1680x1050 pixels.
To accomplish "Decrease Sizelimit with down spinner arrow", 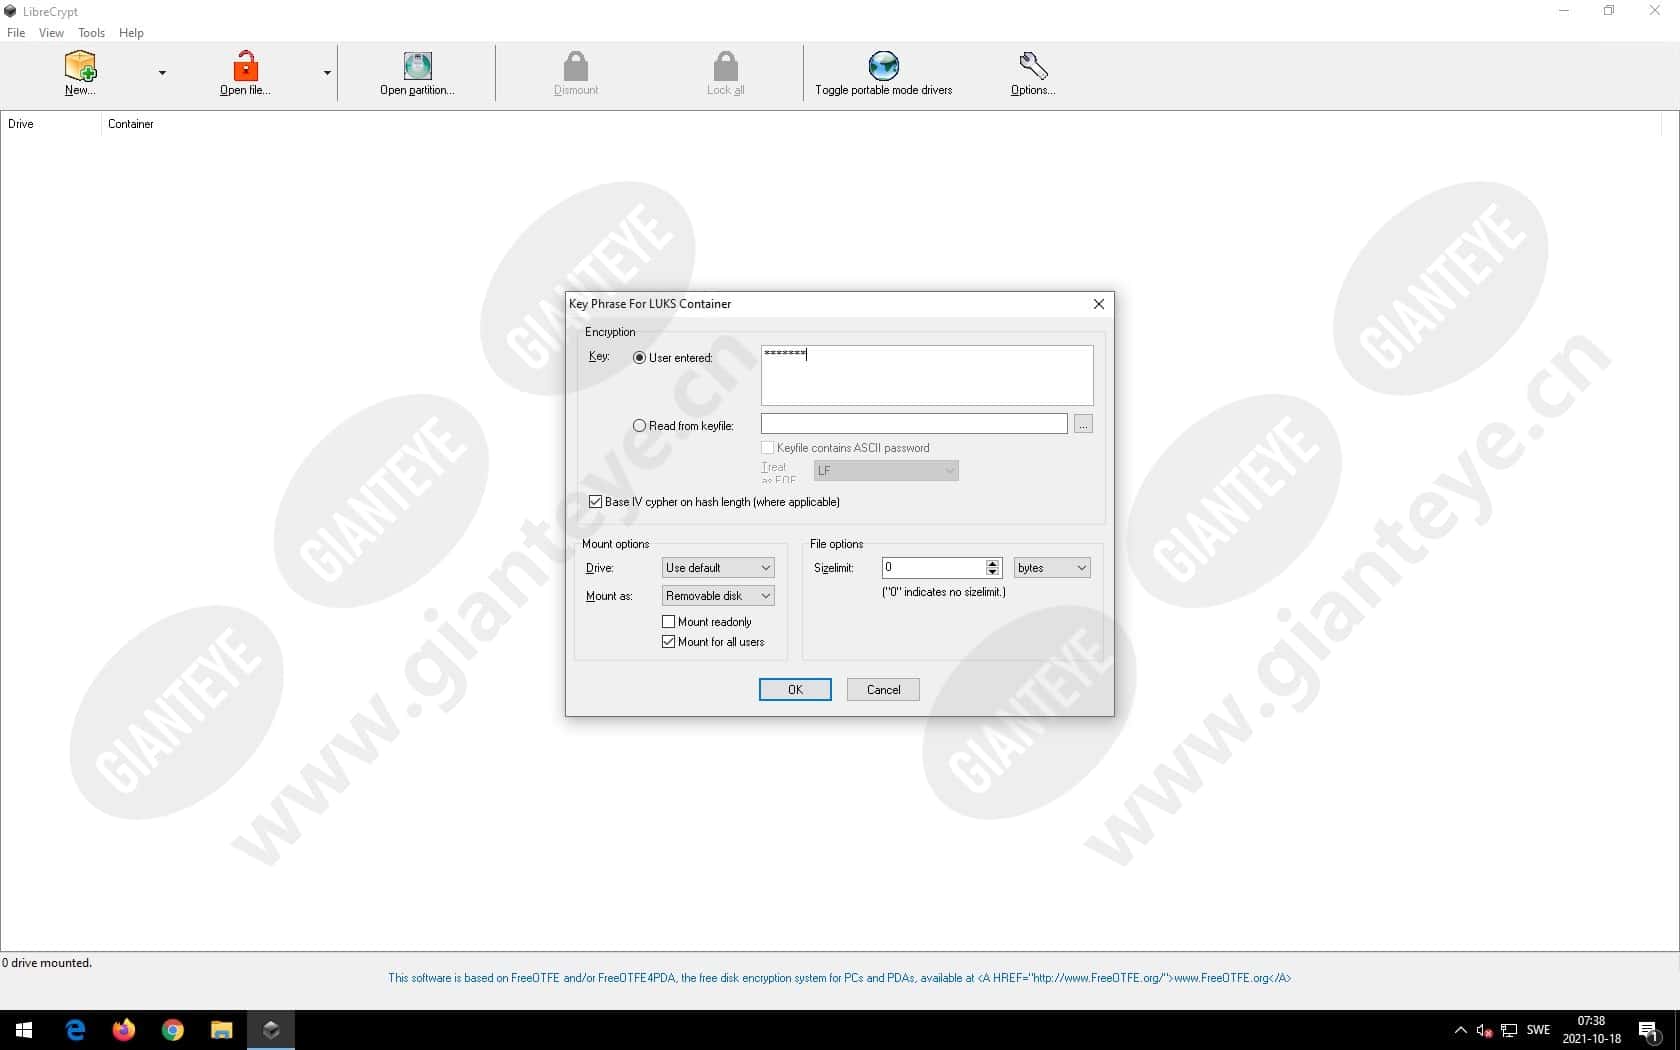I will [x=993, y=573].
